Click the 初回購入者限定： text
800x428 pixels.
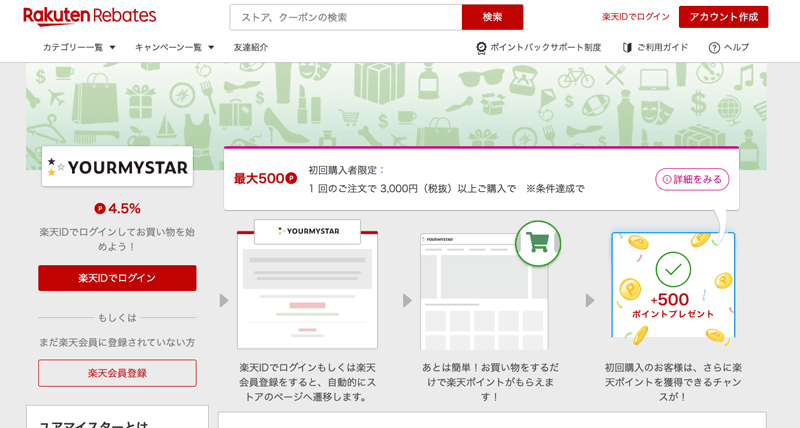[x=347, y=170]
